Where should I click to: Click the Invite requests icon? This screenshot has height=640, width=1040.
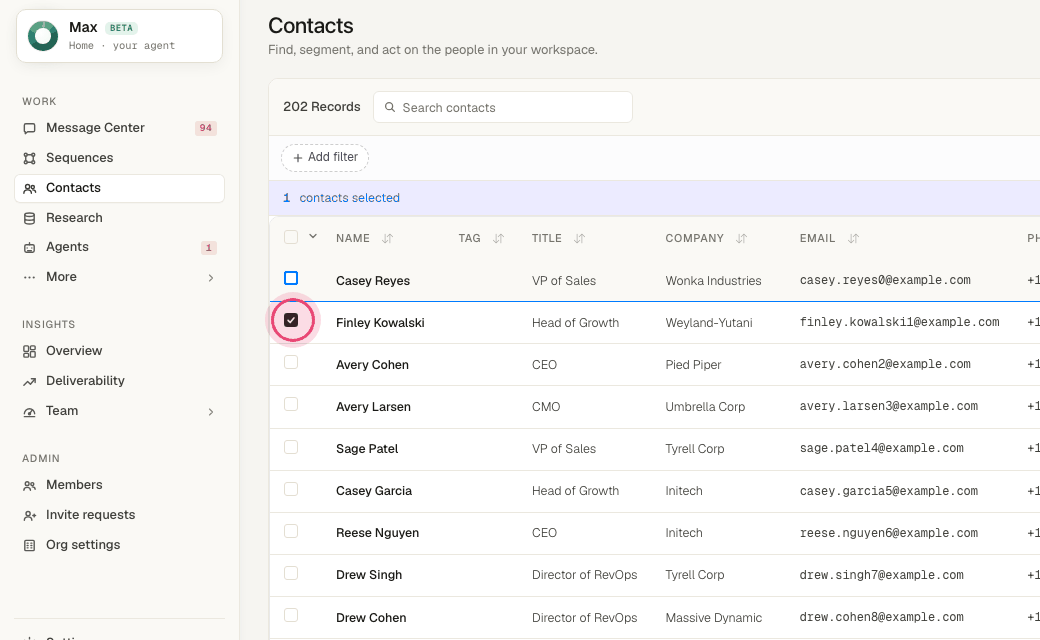click(29, 515)
